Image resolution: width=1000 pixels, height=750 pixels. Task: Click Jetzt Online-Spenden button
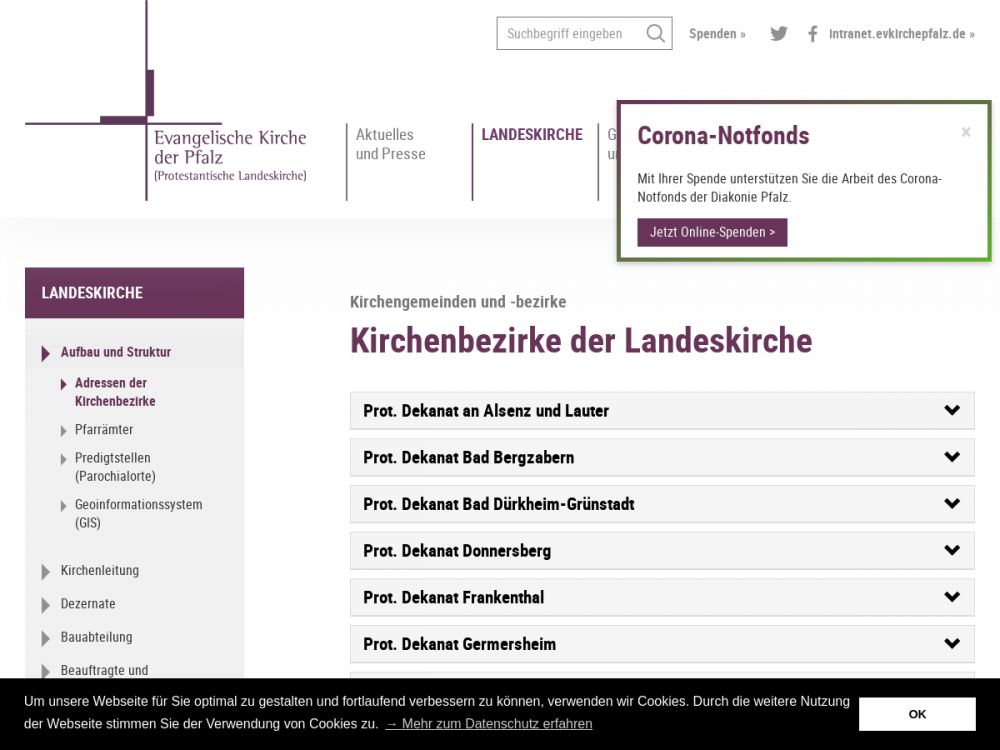pos(712,232)
